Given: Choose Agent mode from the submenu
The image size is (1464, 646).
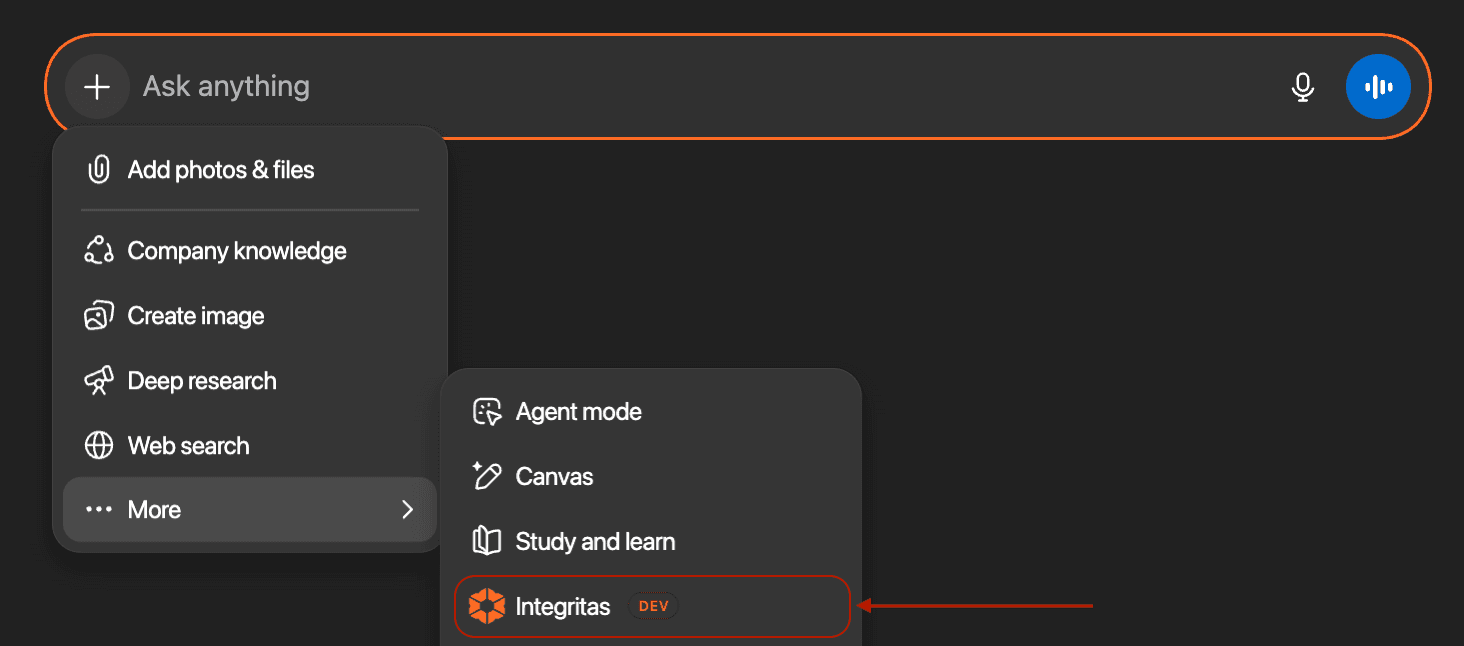Looking at the screenshot, I should tap(578, 411).
